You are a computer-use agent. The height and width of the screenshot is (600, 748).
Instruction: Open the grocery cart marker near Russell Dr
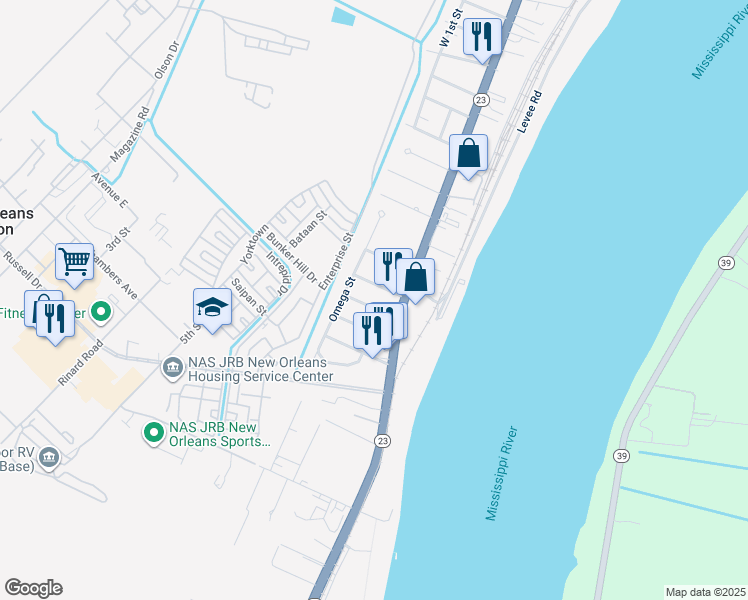coord(74,262)
